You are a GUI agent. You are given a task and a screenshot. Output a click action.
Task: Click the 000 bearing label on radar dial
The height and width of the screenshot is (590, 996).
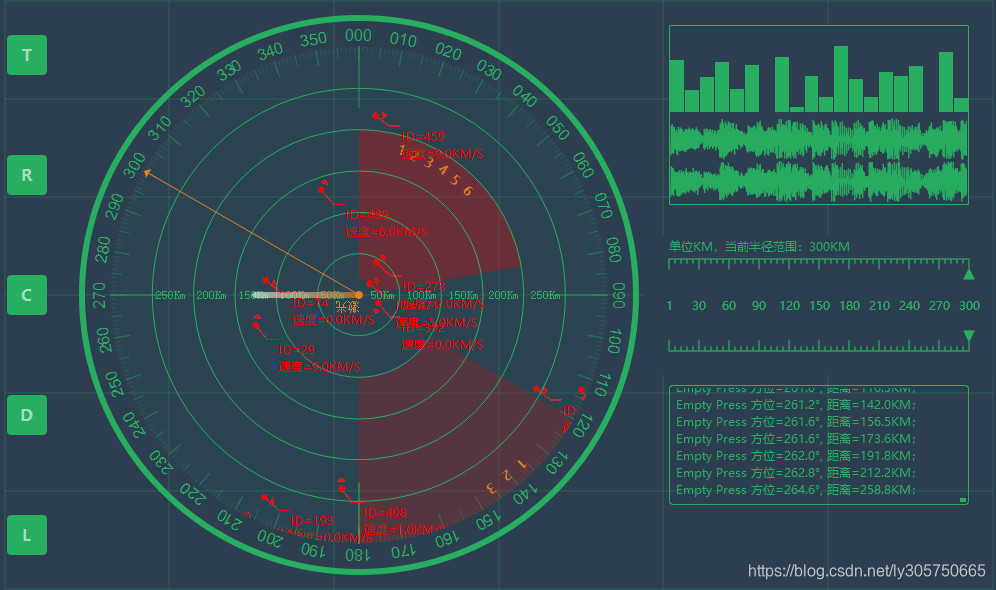[358, 36]
